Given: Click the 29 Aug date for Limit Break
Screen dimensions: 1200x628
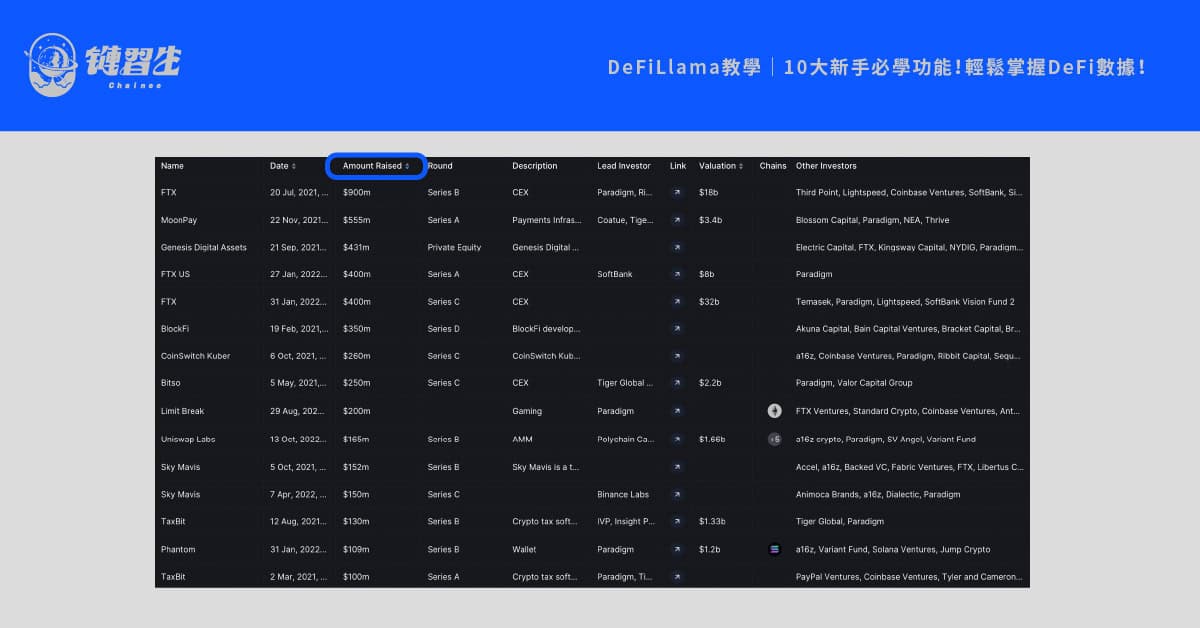Looking at the screenshot, I should tap(298, 411).
